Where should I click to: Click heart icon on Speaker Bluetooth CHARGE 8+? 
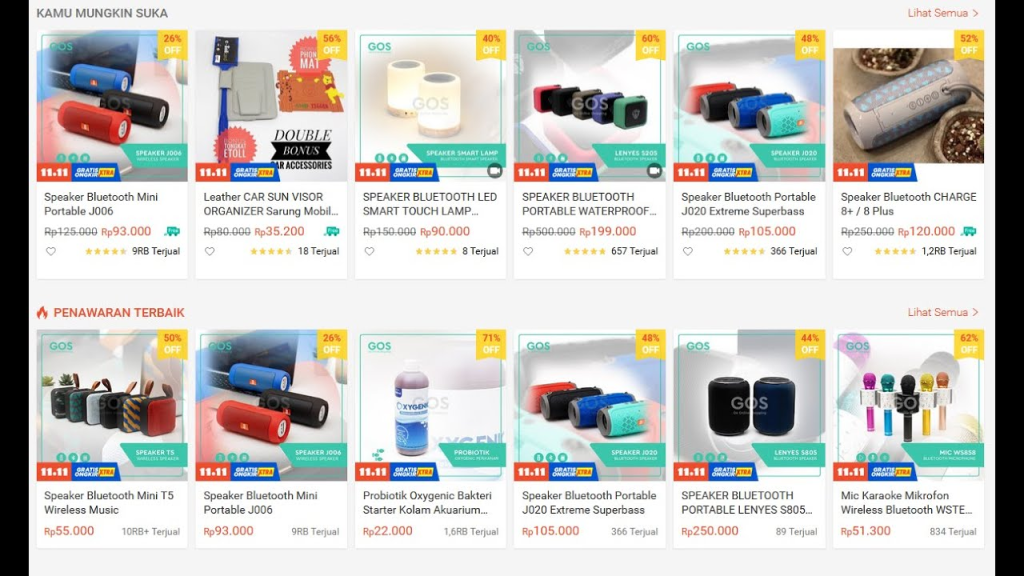(847, 251)
